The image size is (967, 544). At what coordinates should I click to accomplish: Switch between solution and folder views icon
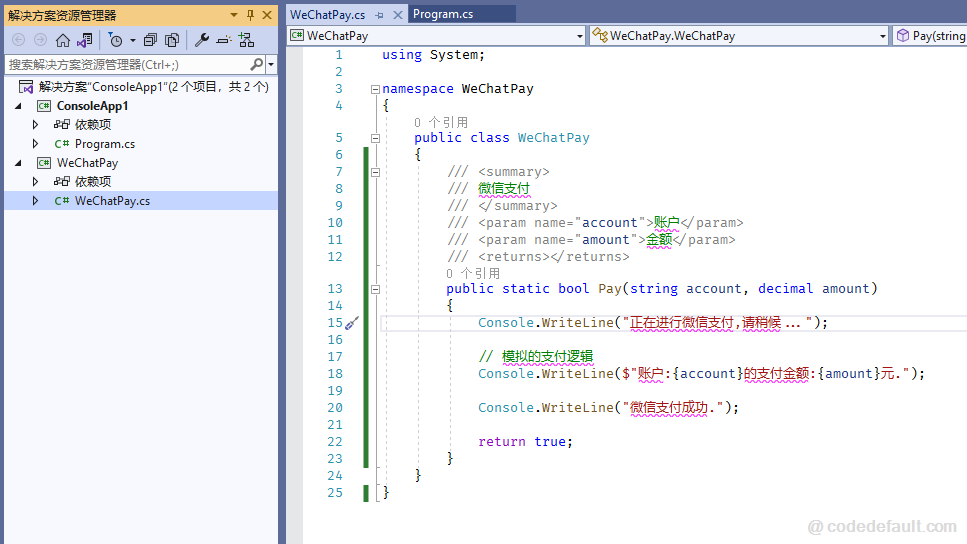[x=85, y=40]
